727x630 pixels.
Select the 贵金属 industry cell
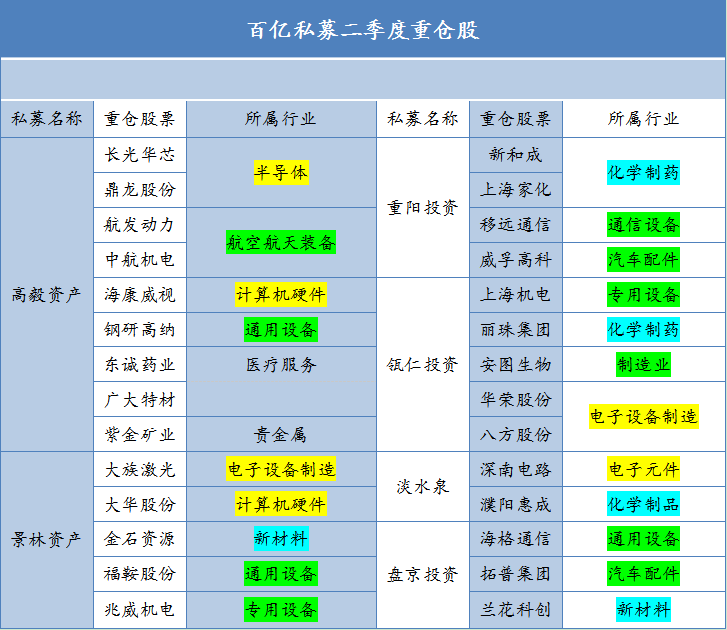[x=281, y=434]
